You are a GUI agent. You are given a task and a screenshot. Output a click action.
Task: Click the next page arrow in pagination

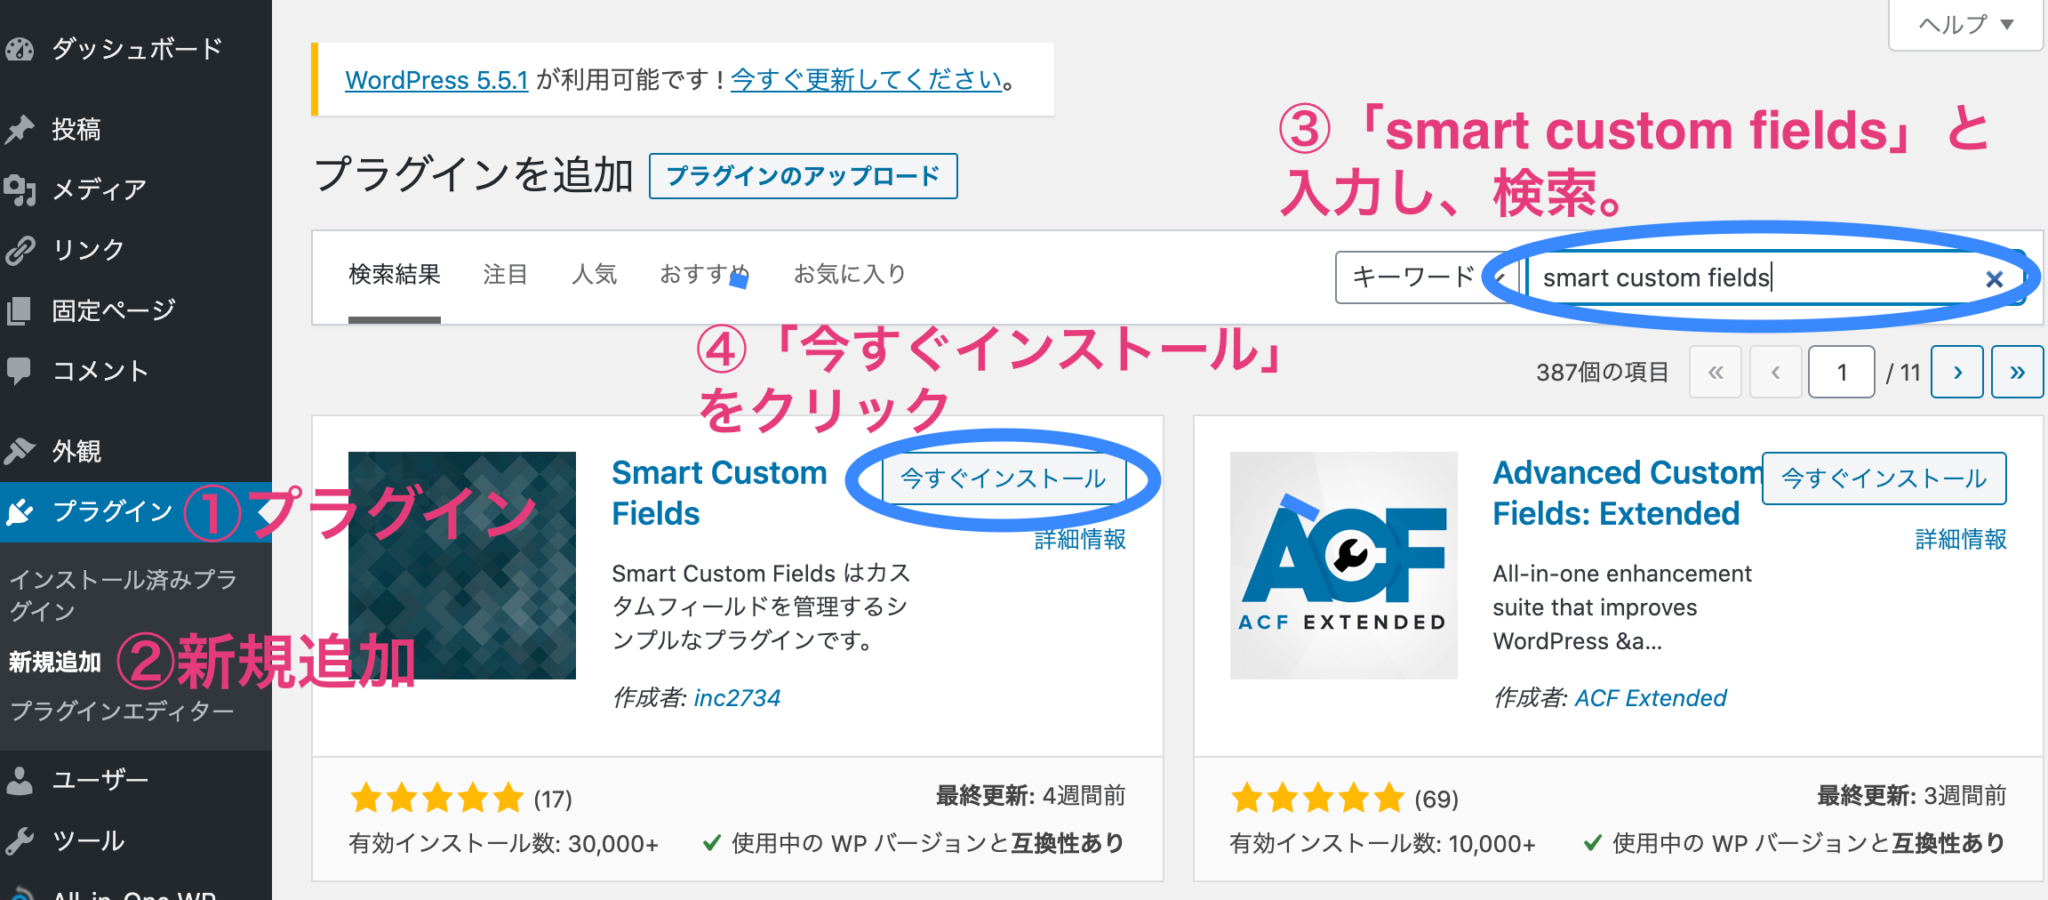pos(1957,371)
